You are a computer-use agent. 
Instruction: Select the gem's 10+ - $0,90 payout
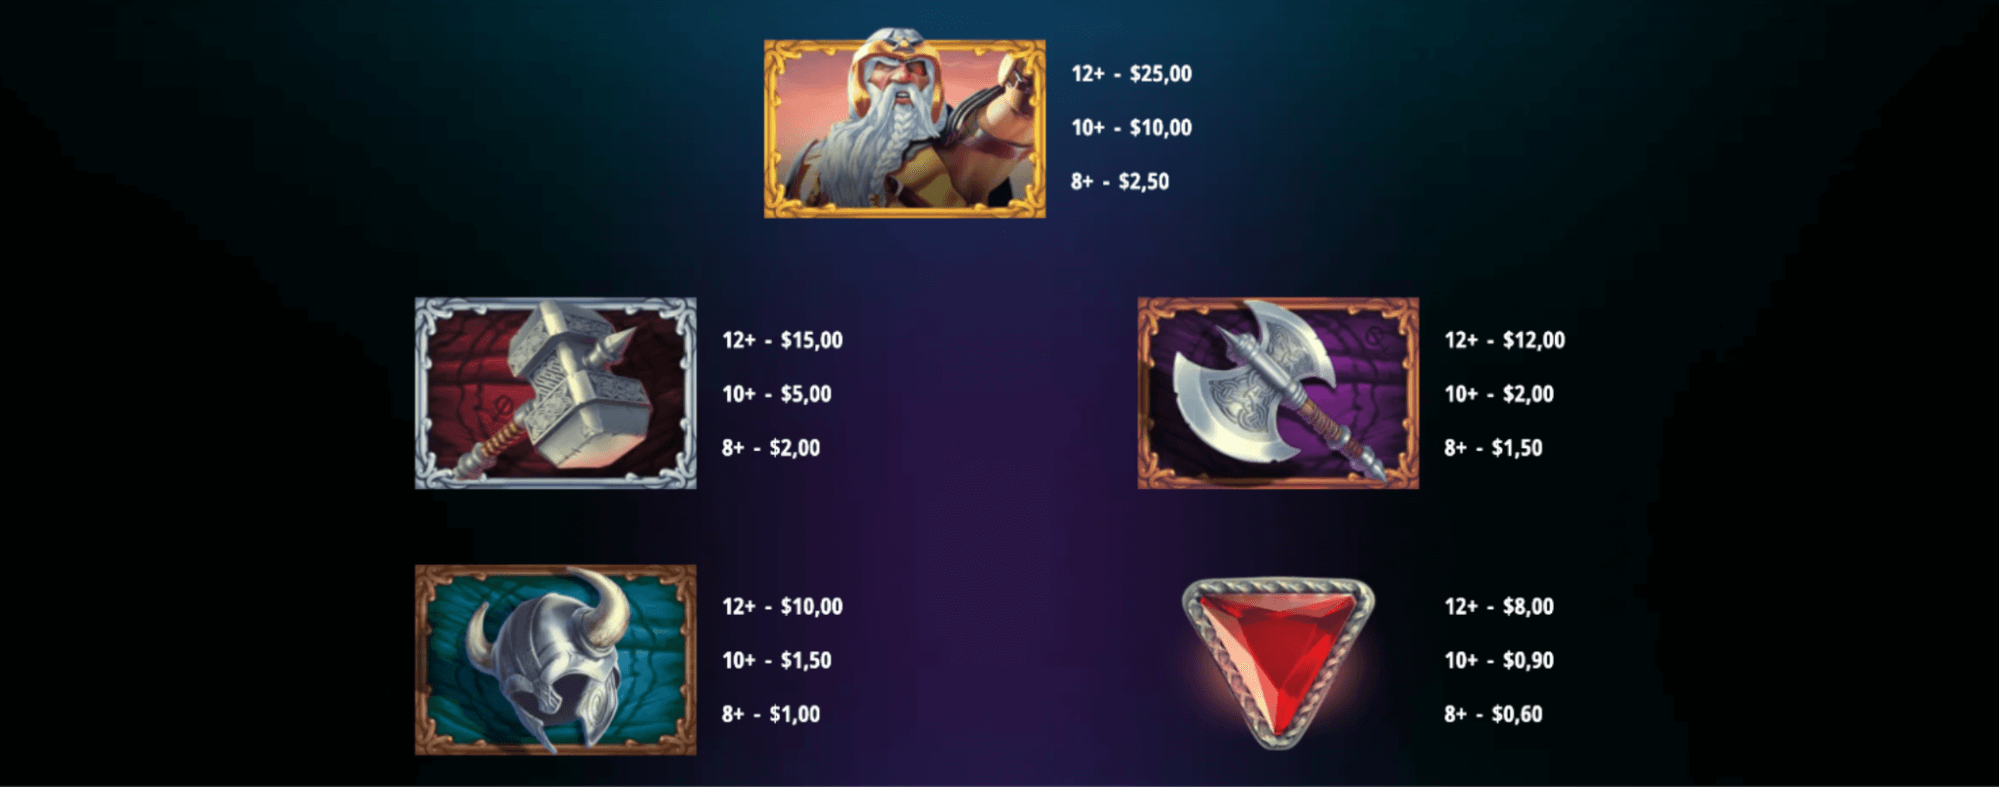tap(1499, 661)
